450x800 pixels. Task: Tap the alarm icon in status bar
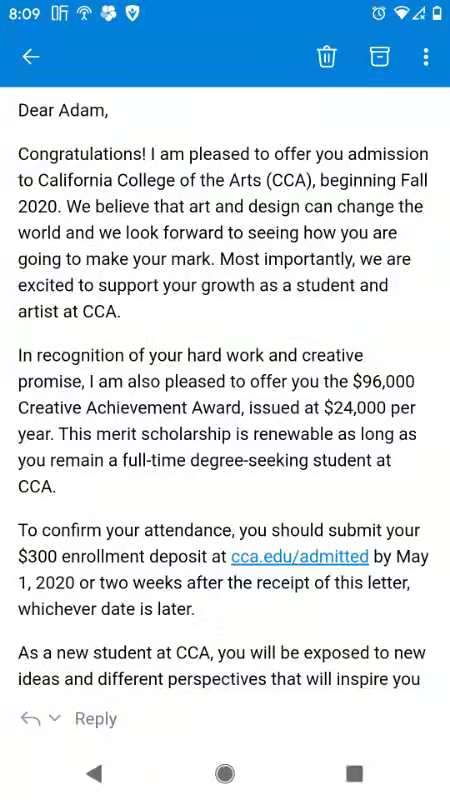379,14
